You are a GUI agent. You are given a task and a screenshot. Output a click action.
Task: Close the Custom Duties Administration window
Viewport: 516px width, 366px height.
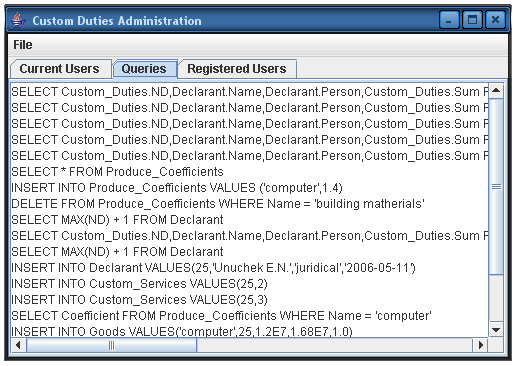click(x=495, y=20)
